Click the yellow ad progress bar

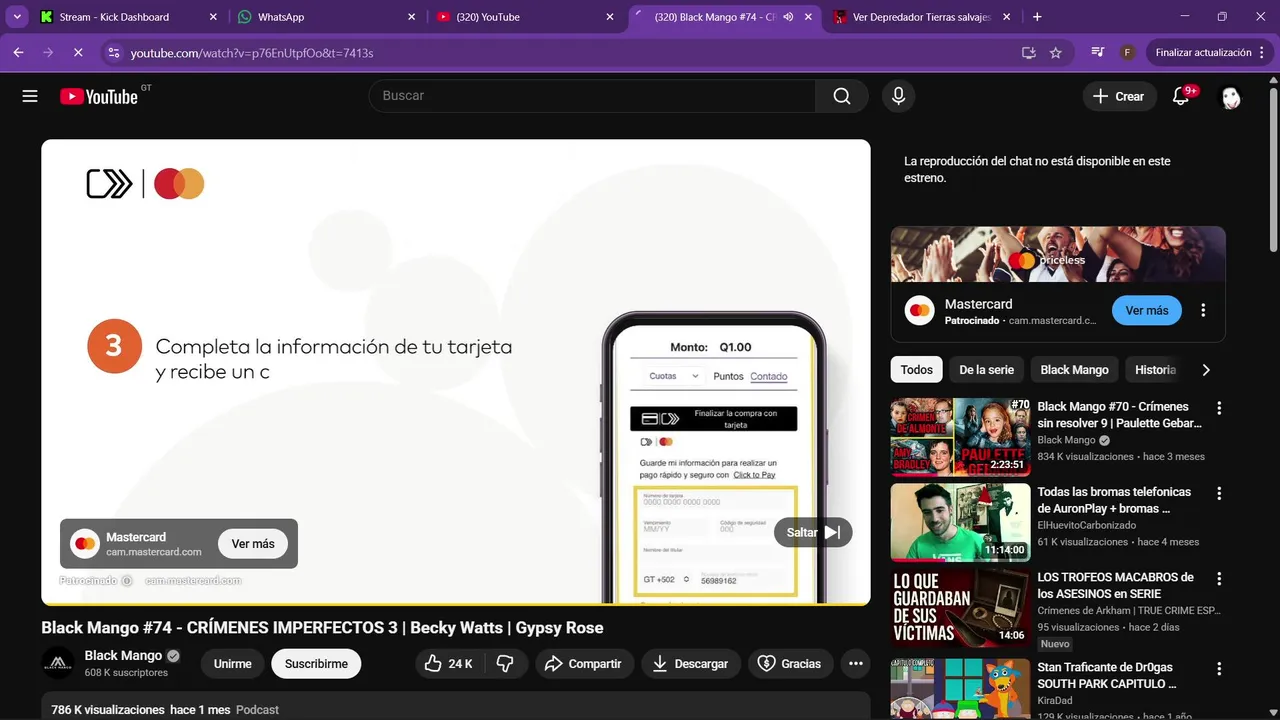[x=456, y=604]
